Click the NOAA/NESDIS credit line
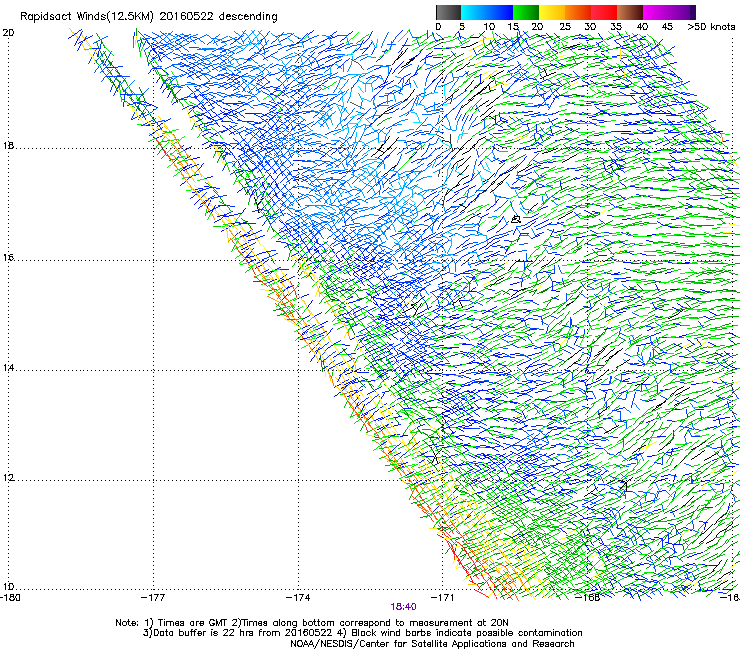This screenshot has width=740, height=650. (x=432, y=644)
